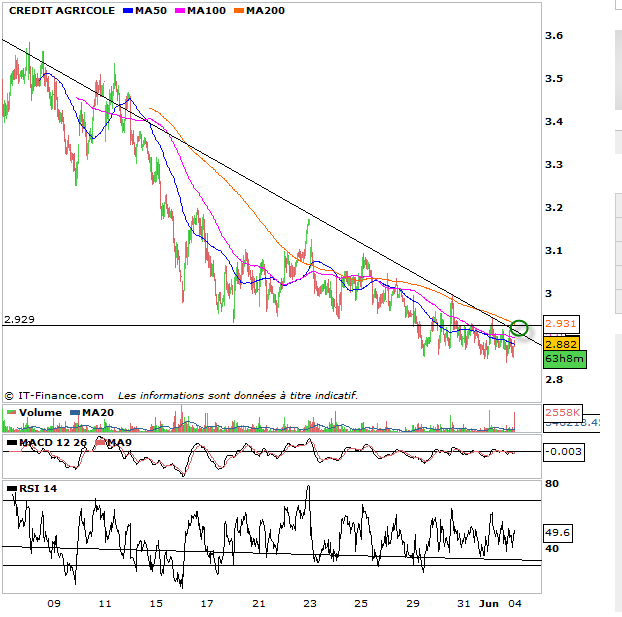Click the black MACD 12 26 legend icon
The width and height of the screenshot is (622, 617).
11,442
